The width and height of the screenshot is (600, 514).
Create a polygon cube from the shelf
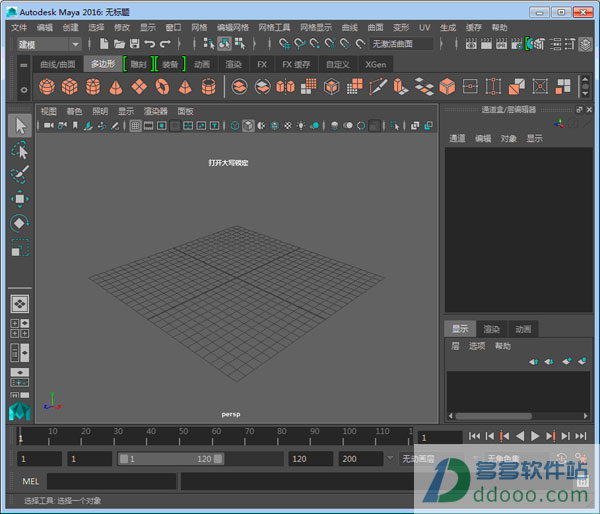pos(70,86)
